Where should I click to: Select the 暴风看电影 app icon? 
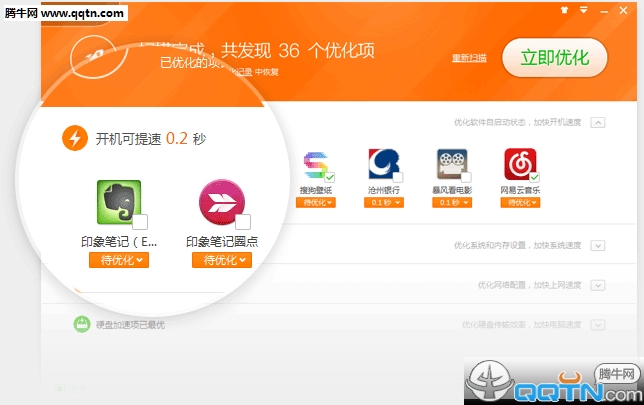pos(452,164)
